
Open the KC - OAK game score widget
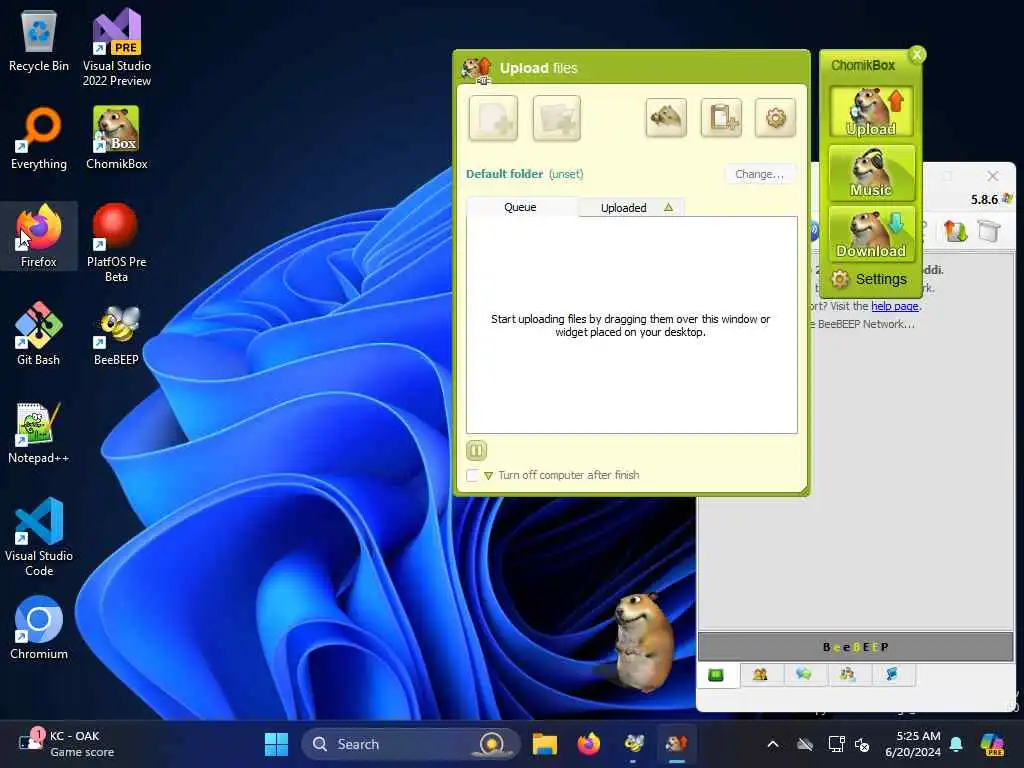tap(66, 744)
